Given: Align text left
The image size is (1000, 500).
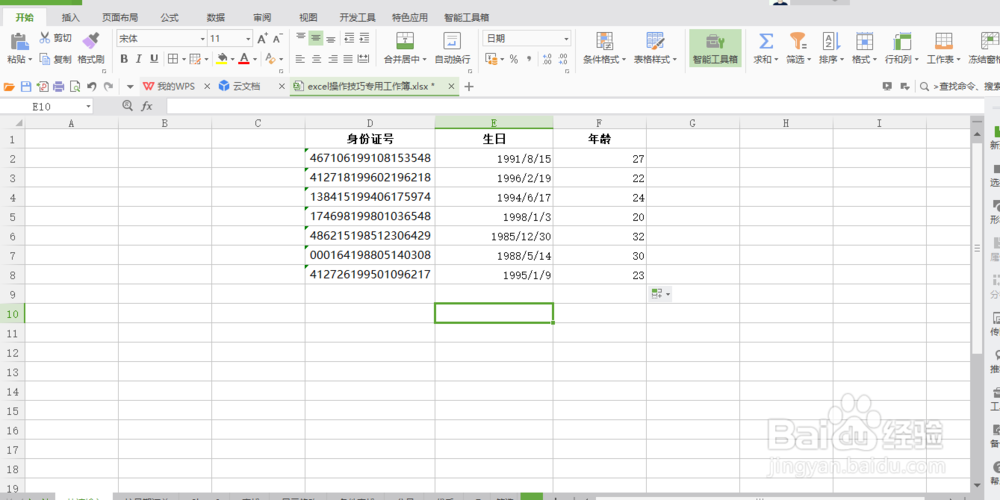Looking at the screenshot, I should tap(300, 59).
